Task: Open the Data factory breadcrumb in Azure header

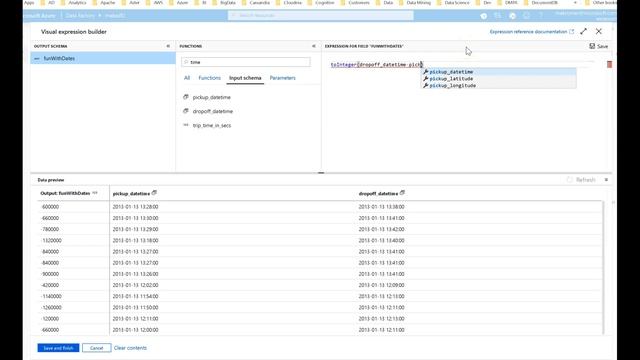Action: (x=80, y=16)
